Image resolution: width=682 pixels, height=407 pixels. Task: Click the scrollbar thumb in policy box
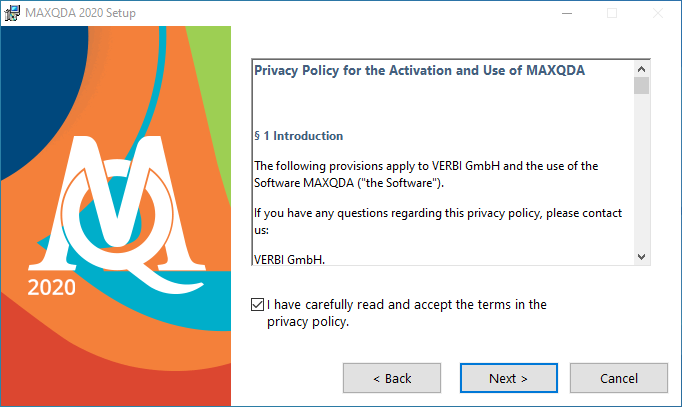pyautogui.click(x=641, y=86)
